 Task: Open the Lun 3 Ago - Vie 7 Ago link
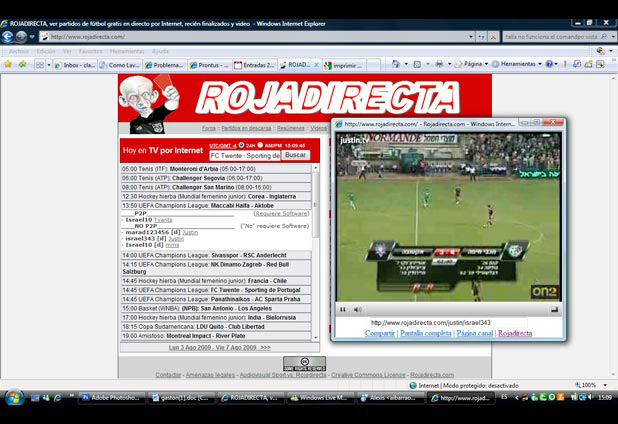pyautogui.click(x=220, y=348)
